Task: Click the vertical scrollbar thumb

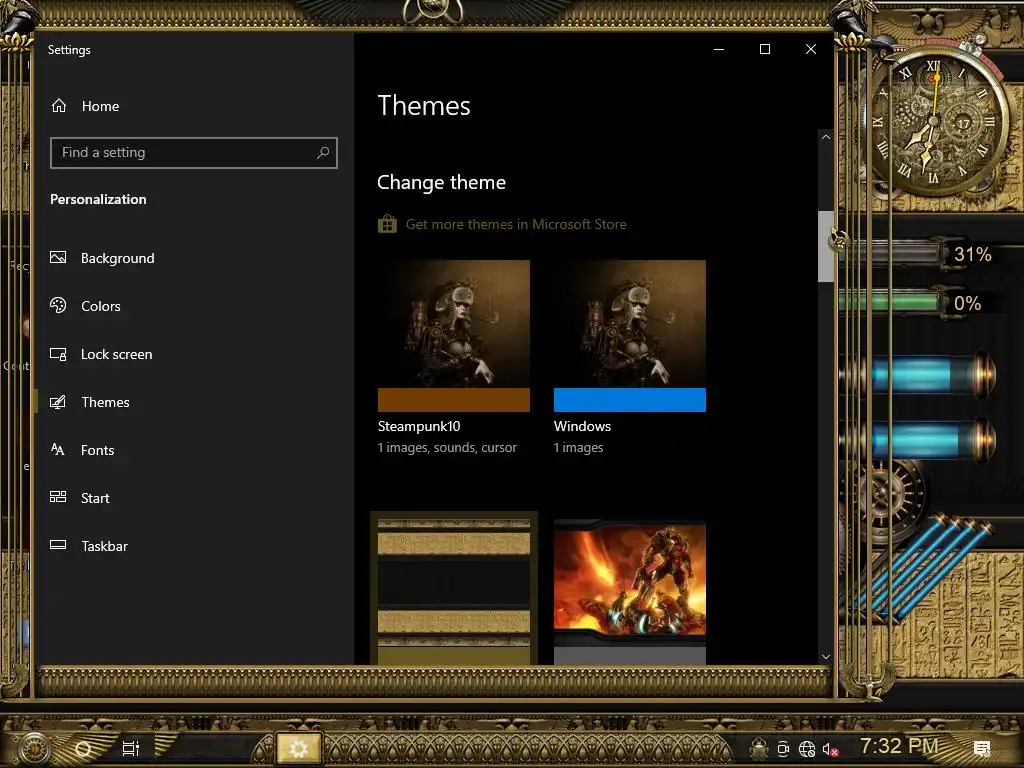Action: (x=825, y=246)
